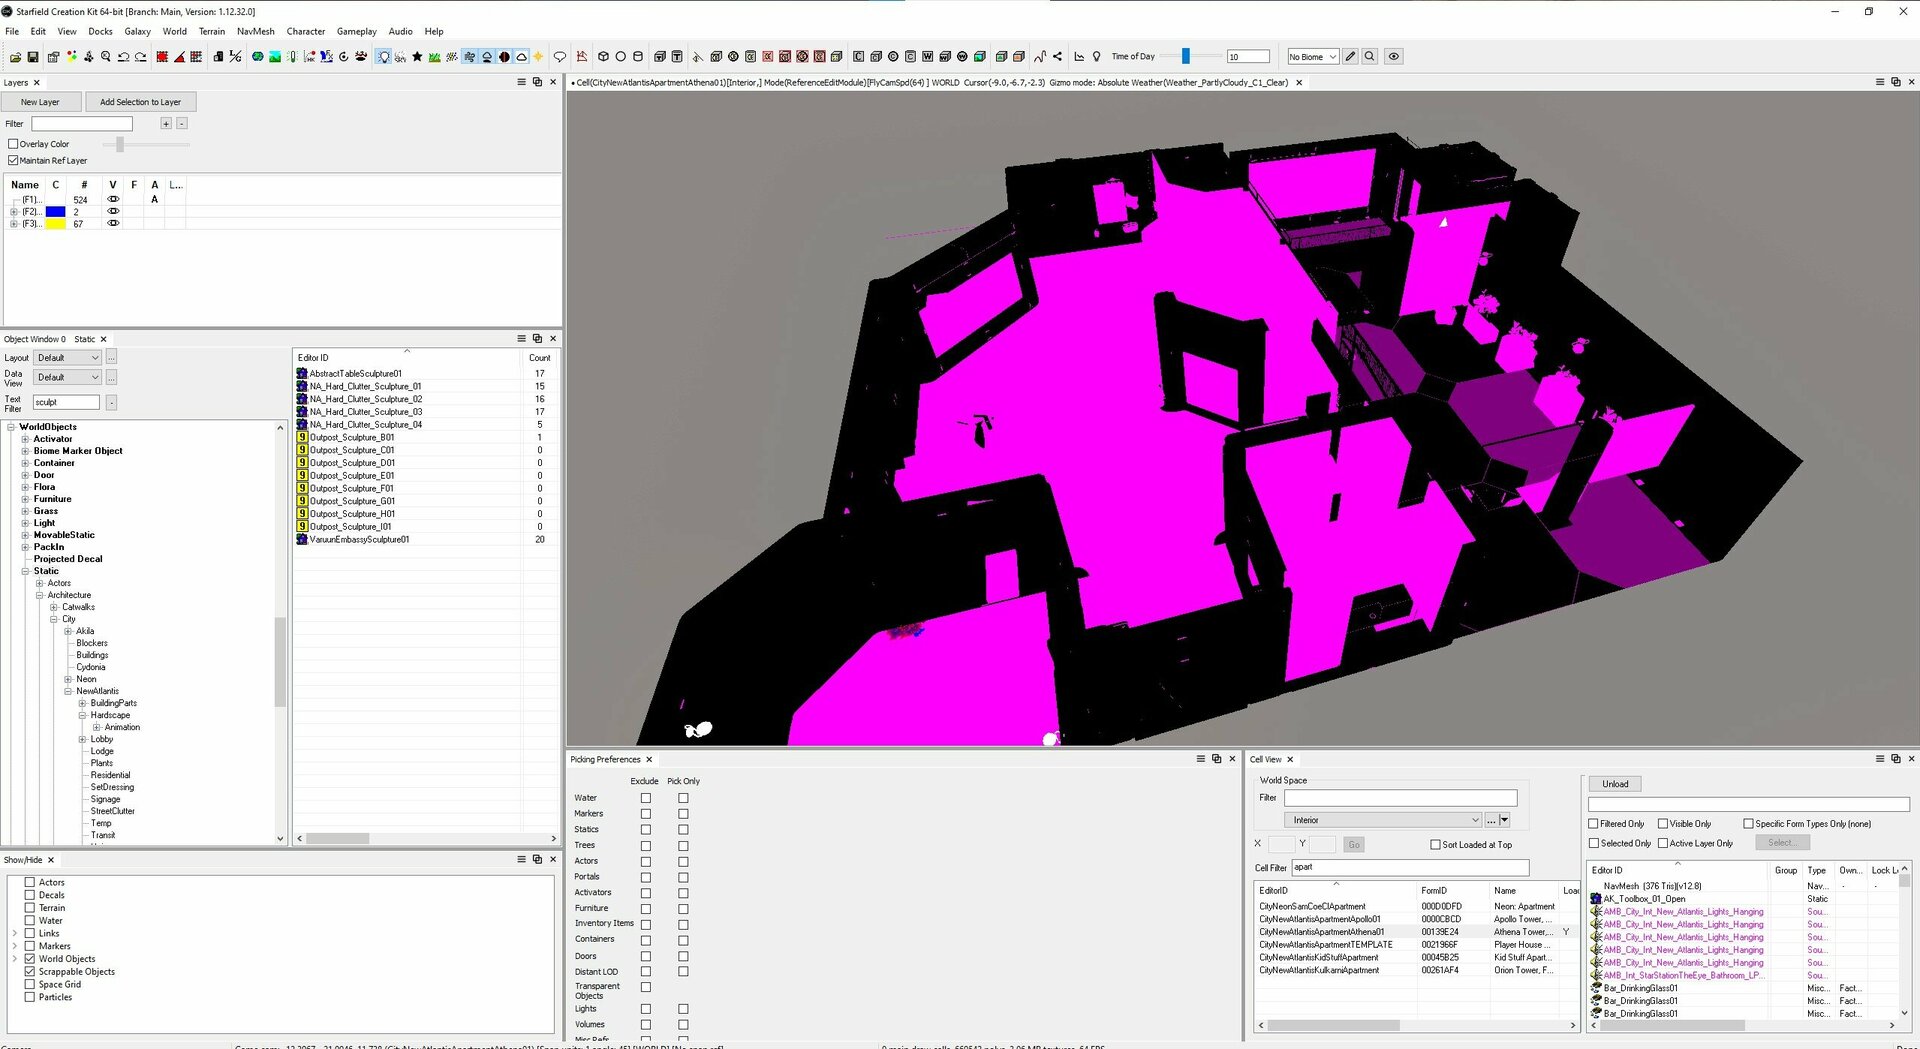Screen dimensions: 1920x1049
Task: Click the Go button in Cell View
Action: click(1354, 845)
